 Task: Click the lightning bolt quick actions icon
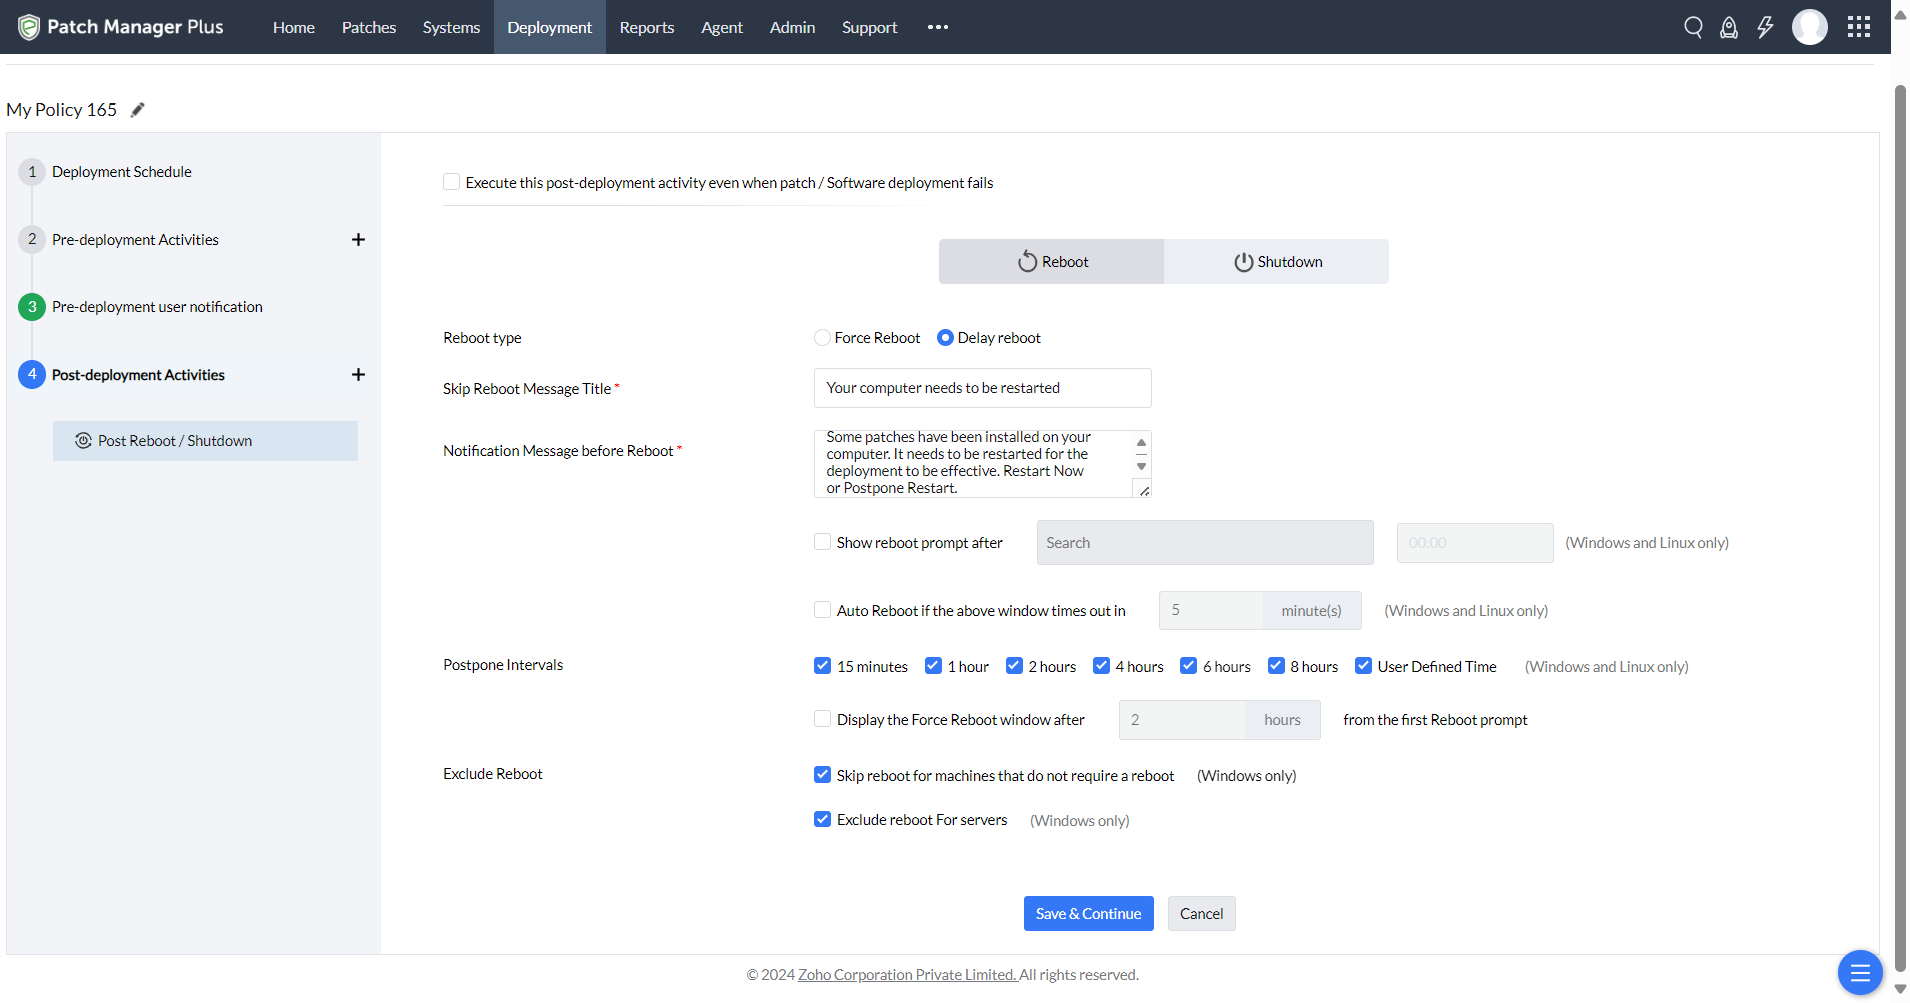coord(1765,27)
